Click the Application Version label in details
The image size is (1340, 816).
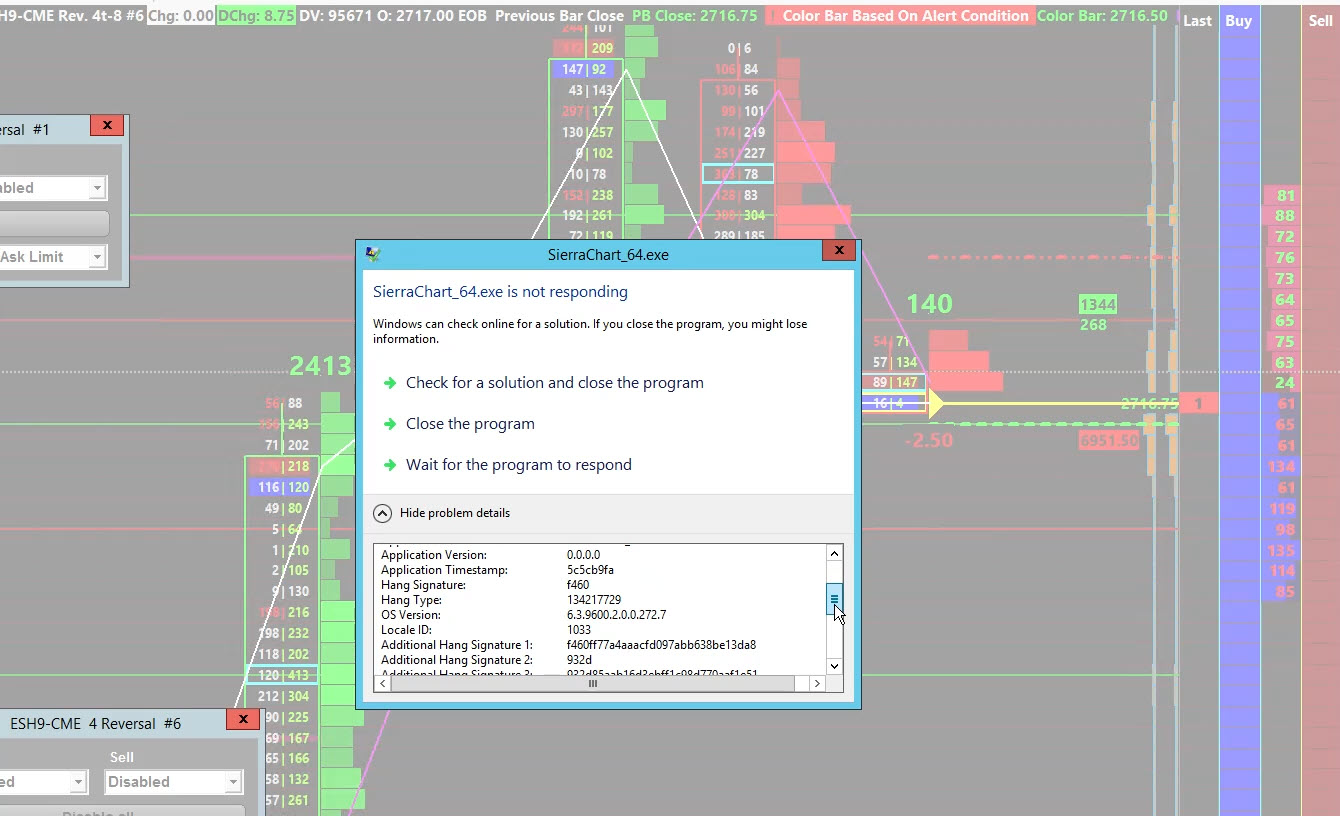[434, 555]
